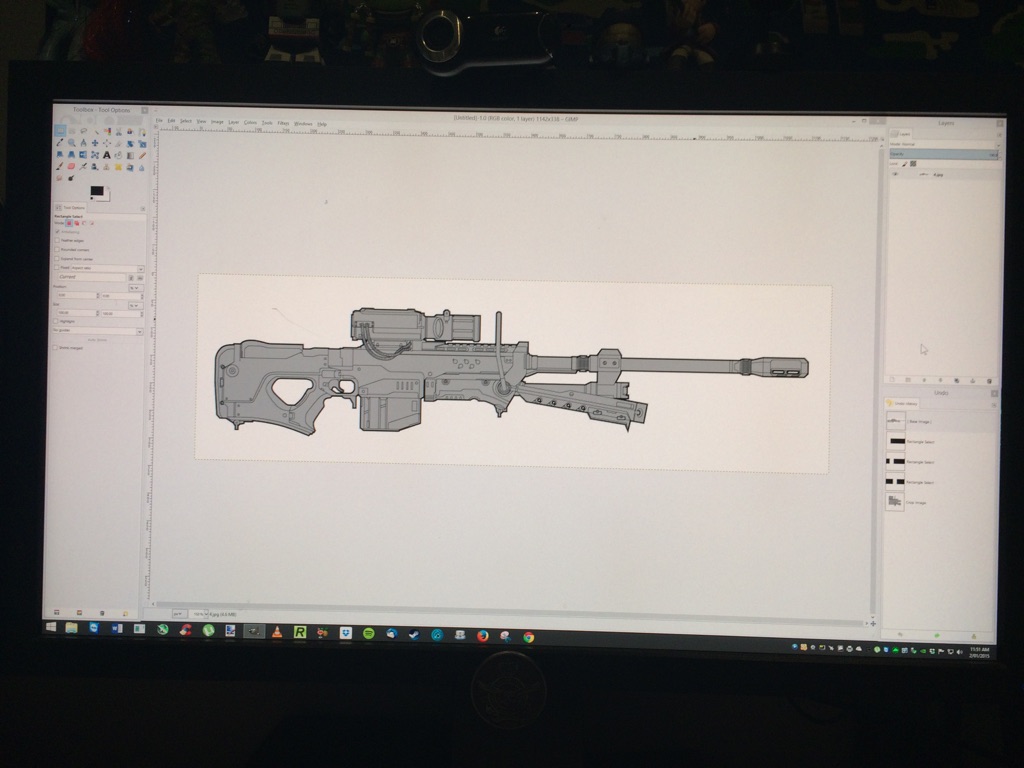Select the Bucket Fill tool

(118, 155)
